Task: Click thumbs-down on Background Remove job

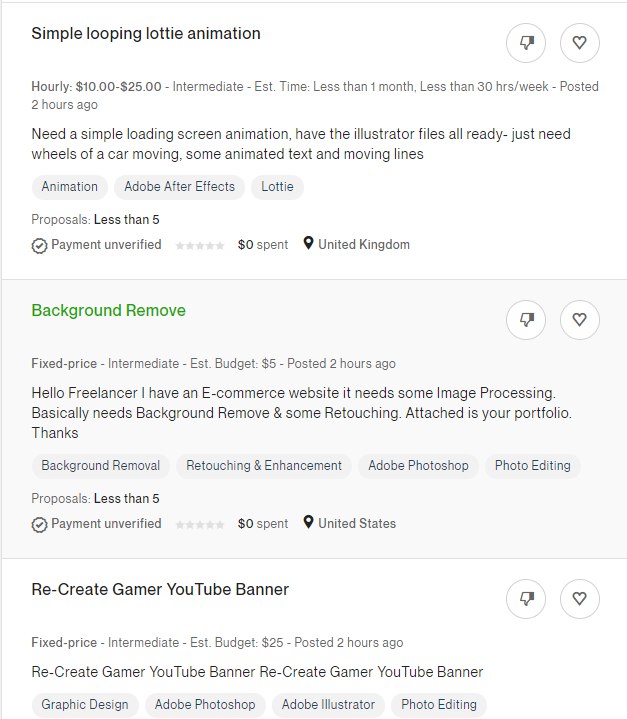Action: [526, 320]
